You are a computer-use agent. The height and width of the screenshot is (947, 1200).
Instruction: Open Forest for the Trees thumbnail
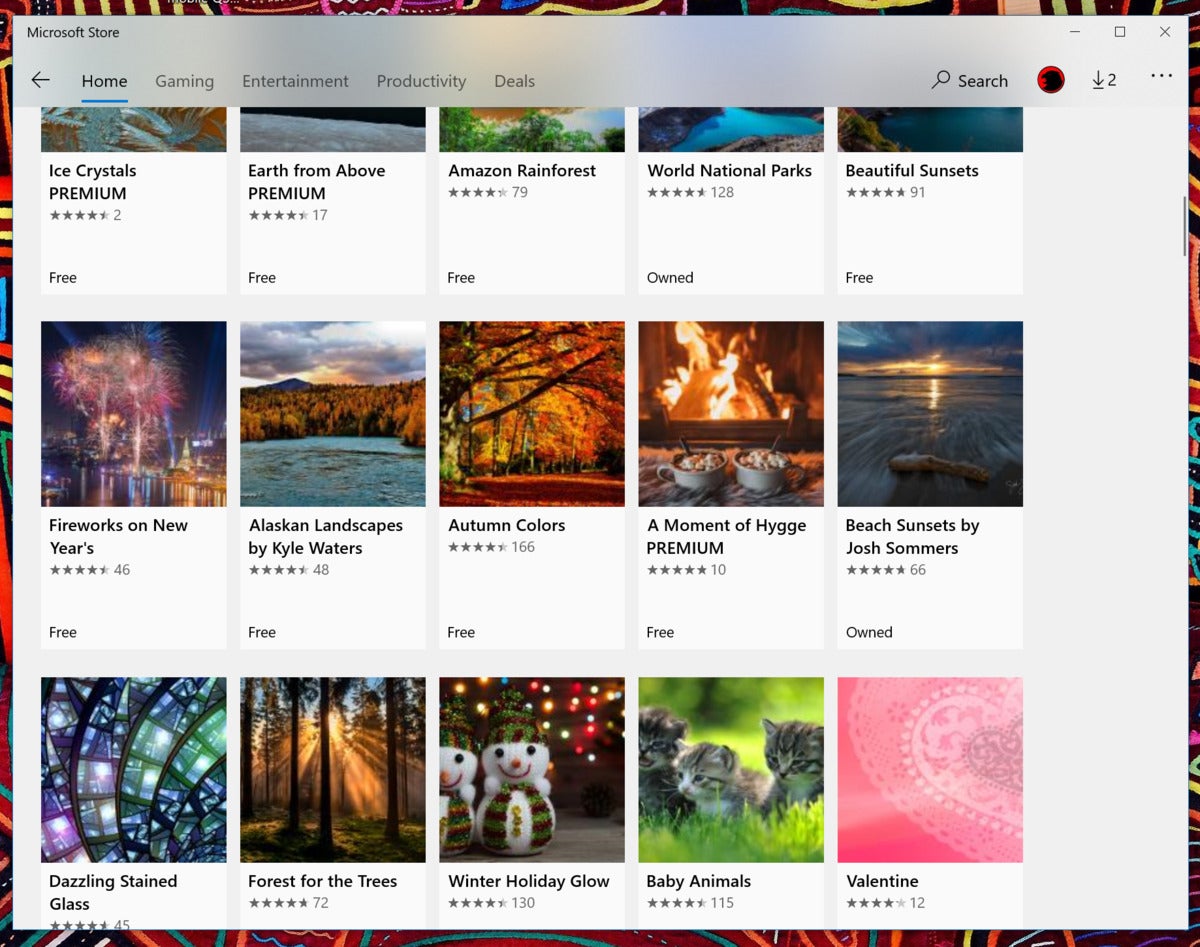tap(333, 770)
